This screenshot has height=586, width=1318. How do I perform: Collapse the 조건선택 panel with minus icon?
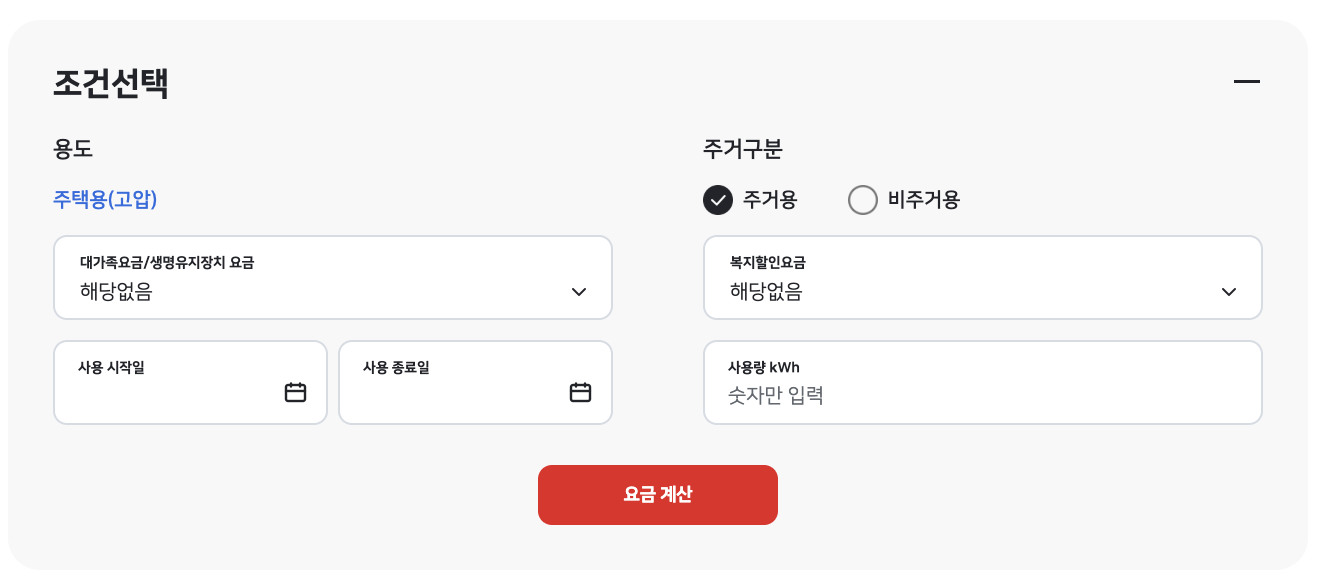pos(1246,81)
